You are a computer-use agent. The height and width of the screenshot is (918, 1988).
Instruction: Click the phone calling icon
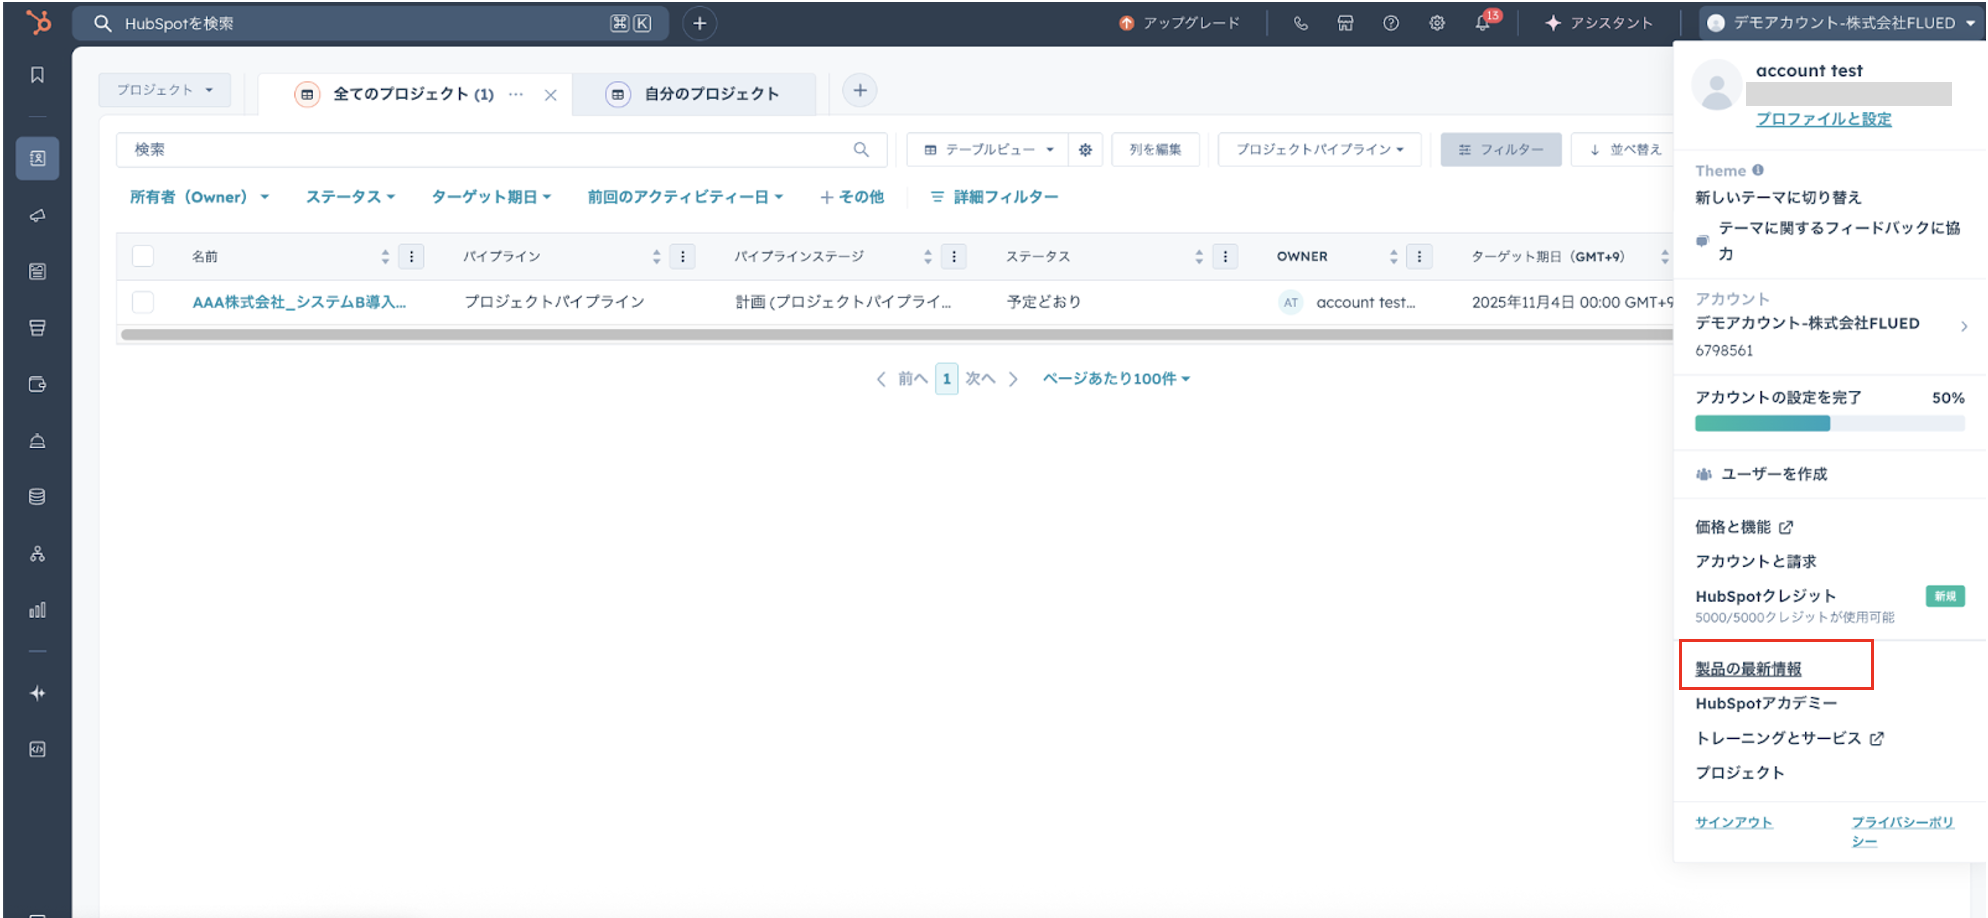[x=1300, y=23]
